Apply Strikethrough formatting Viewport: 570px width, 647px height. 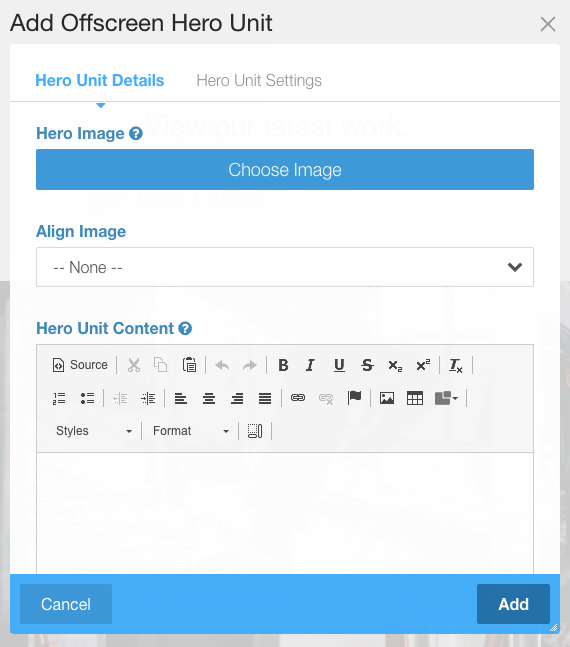coord(367,365)
